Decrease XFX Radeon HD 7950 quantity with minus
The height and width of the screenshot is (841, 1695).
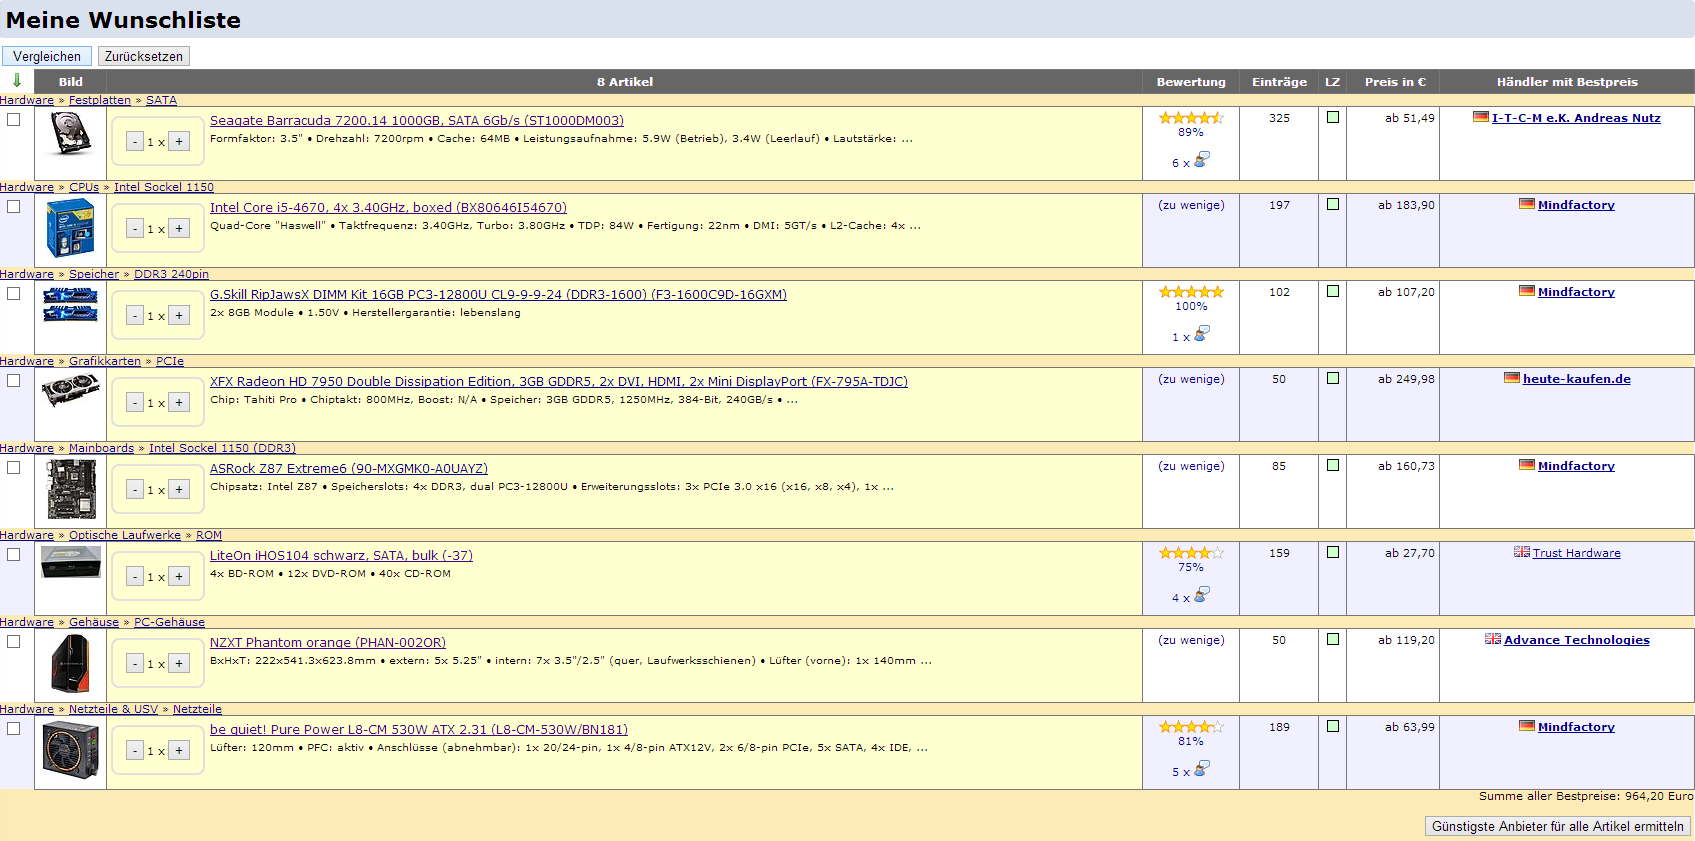click(135, 403)
